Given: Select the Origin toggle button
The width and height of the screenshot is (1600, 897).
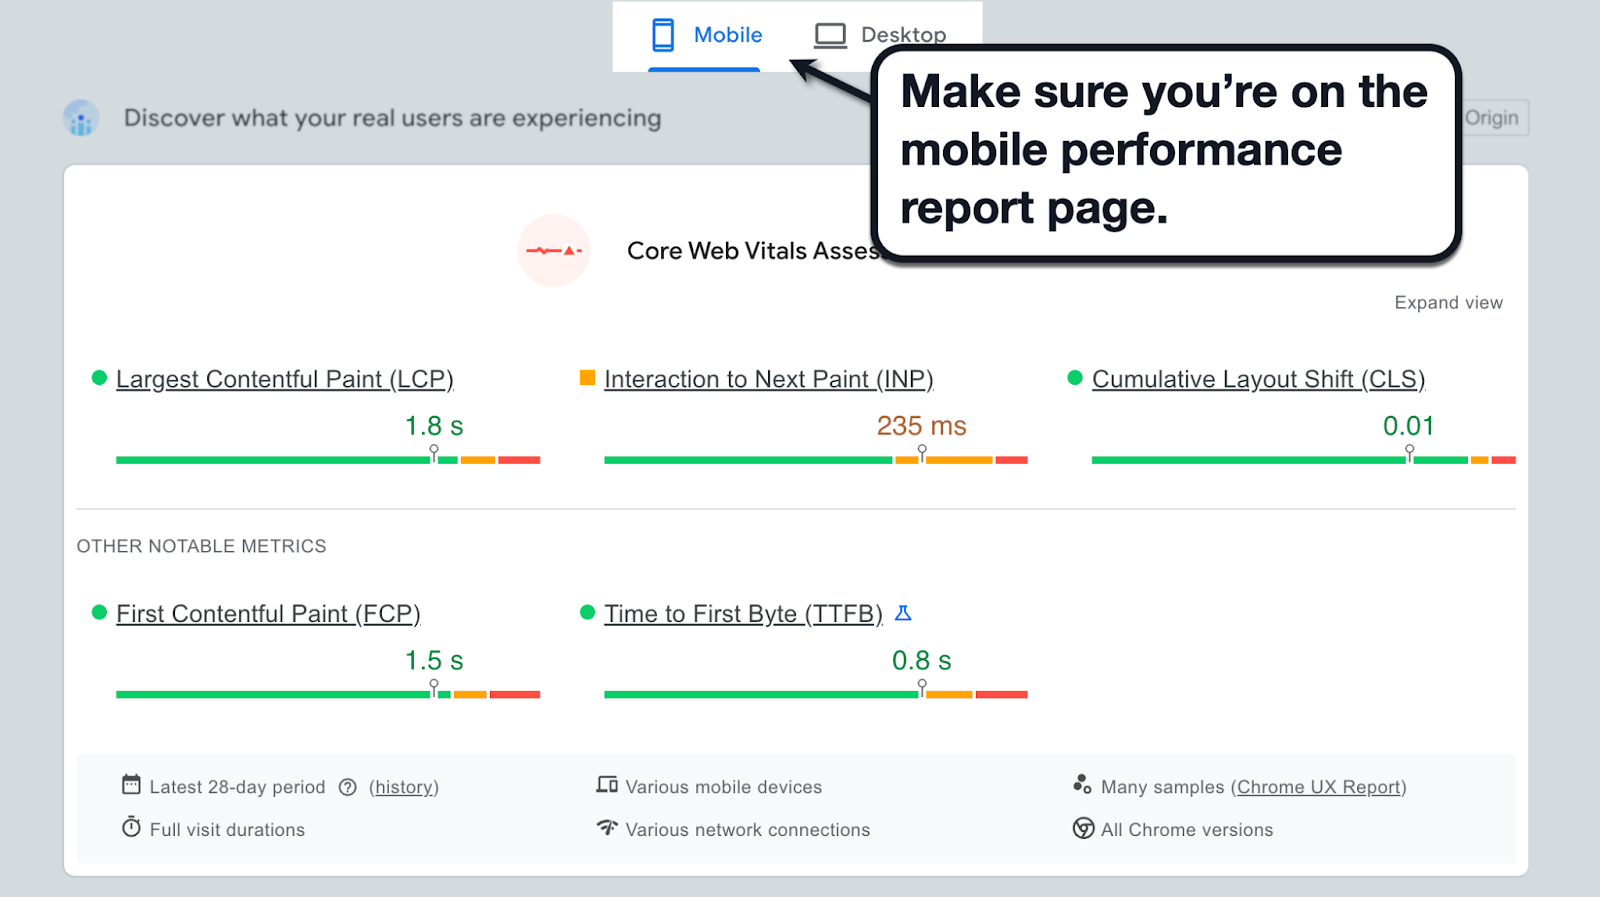Looking at the screenshot, I should point(1492,118).
